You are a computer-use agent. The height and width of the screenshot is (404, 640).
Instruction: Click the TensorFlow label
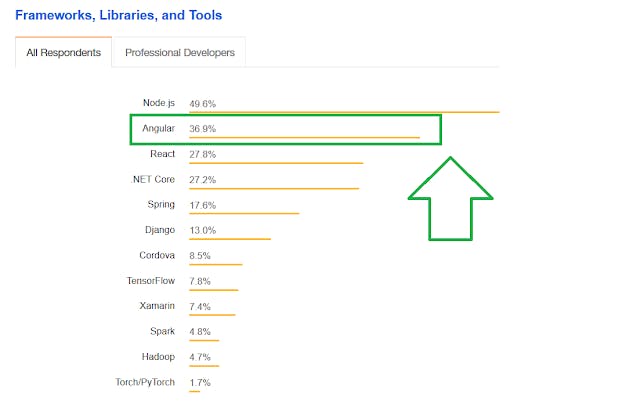pos(151,281)
